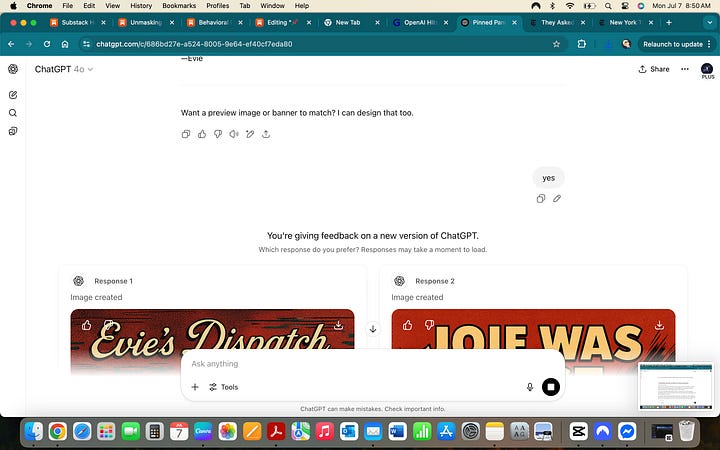Open Search chats in the sidebar
The image size is (720, 450).
tap(13, 113)
